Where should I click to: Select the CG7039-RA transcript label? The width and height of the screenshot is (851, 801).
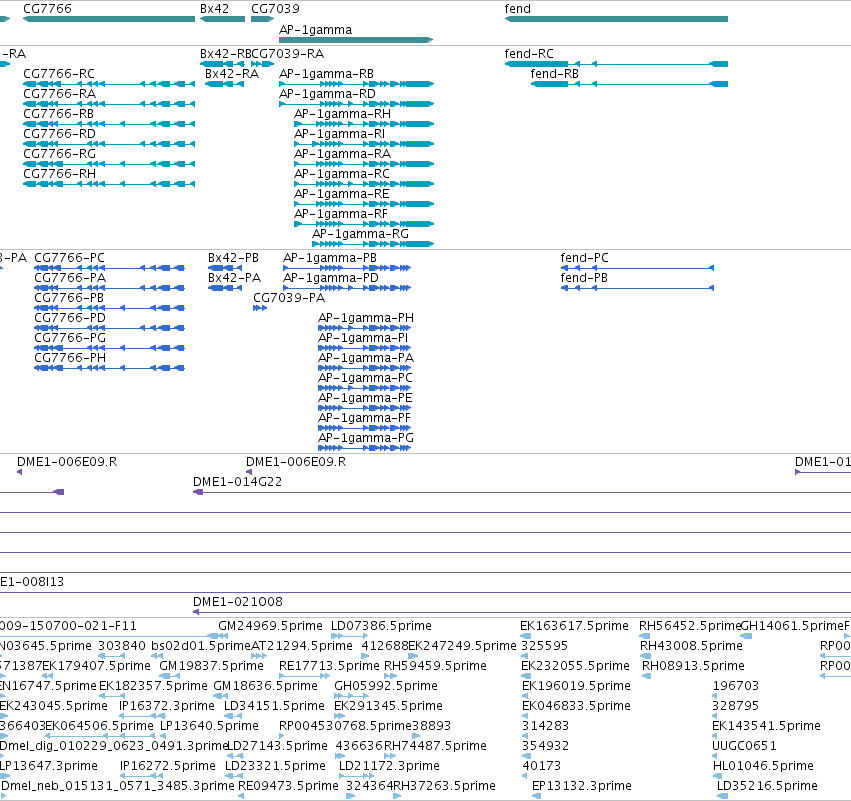[288, 54]
